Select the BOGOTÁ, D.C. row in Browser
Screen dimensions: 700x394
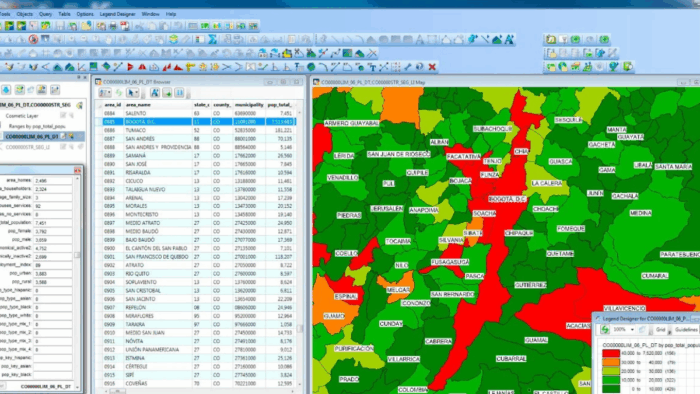[x=195, y=122]
